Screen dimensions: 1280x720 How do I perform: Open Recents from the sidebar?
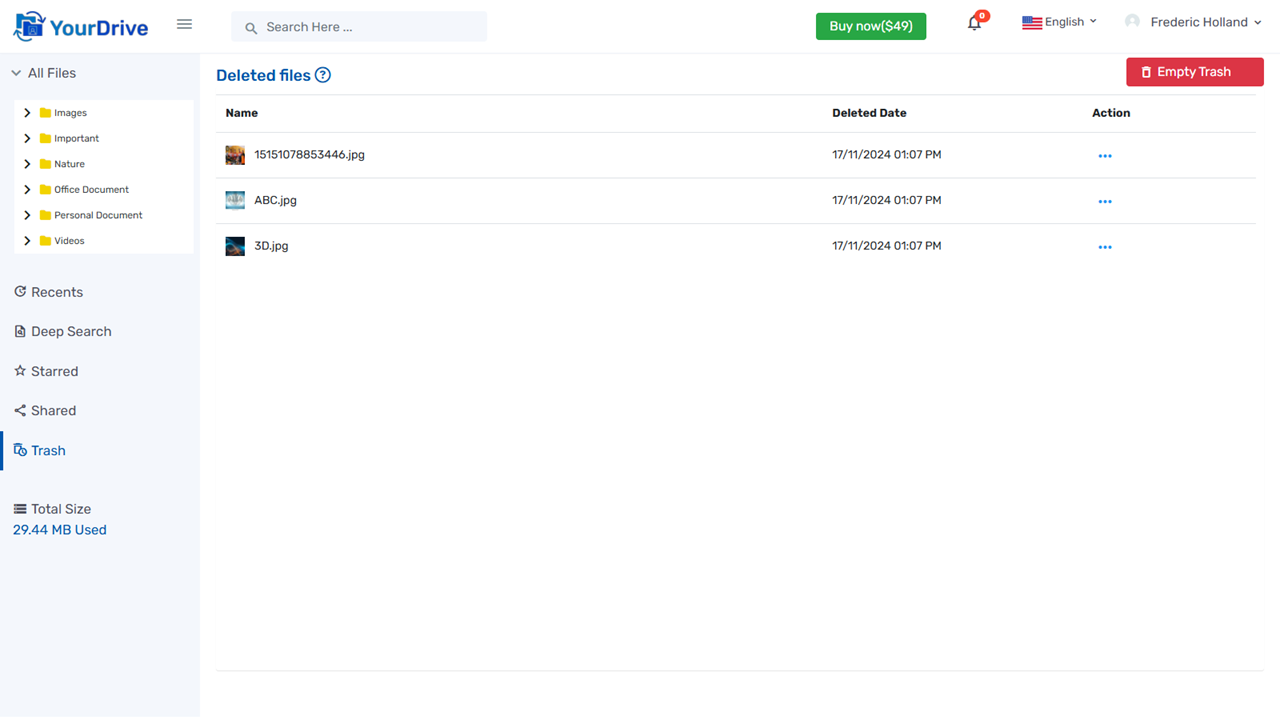tap(17, 291)
